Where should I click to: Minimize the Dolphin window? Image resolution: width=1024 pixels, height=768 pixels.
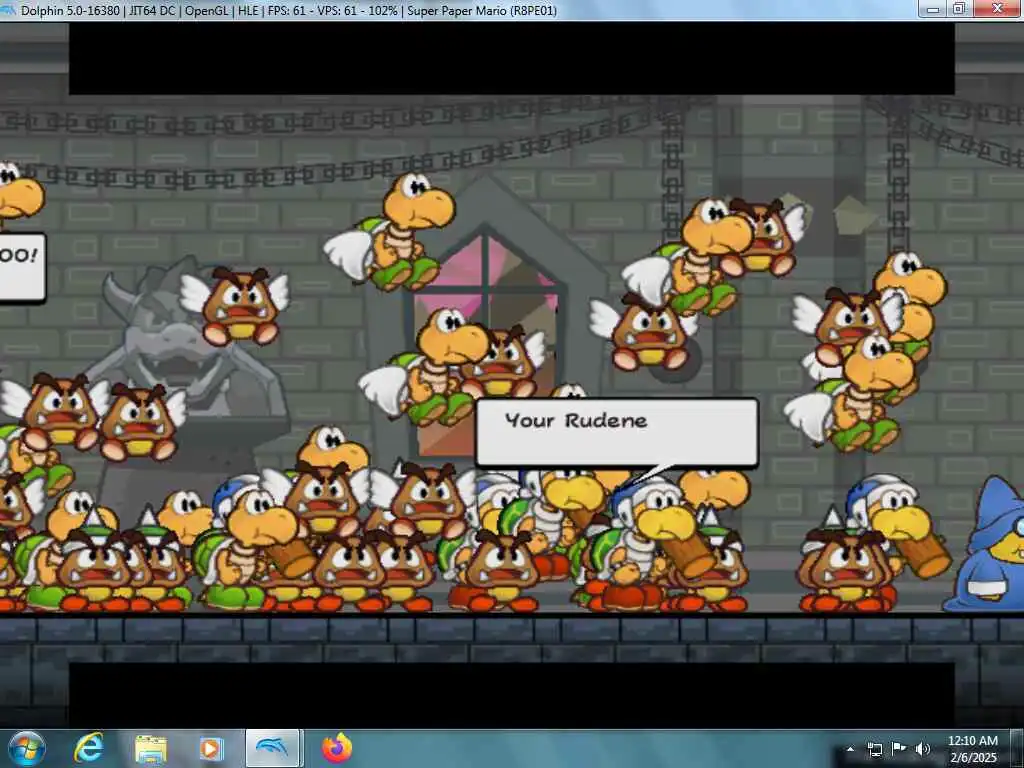[933, 9]
